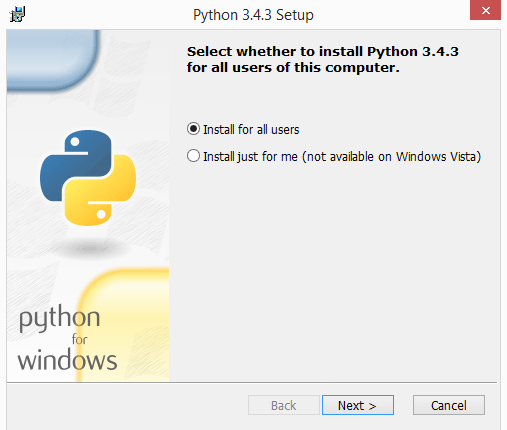Click the yellow snake's eye on the logo

coord(101,214)
